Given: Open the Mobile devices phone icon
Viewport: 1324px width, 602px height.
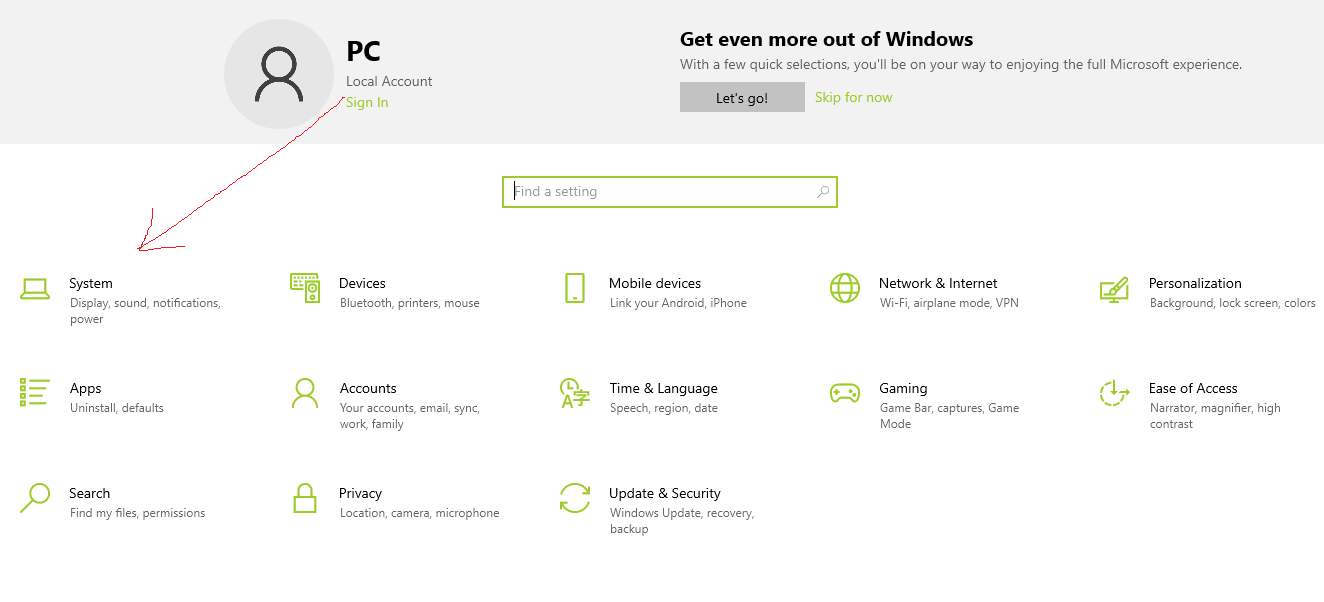Looking at the screenshot, I should (x=574, y=288).
